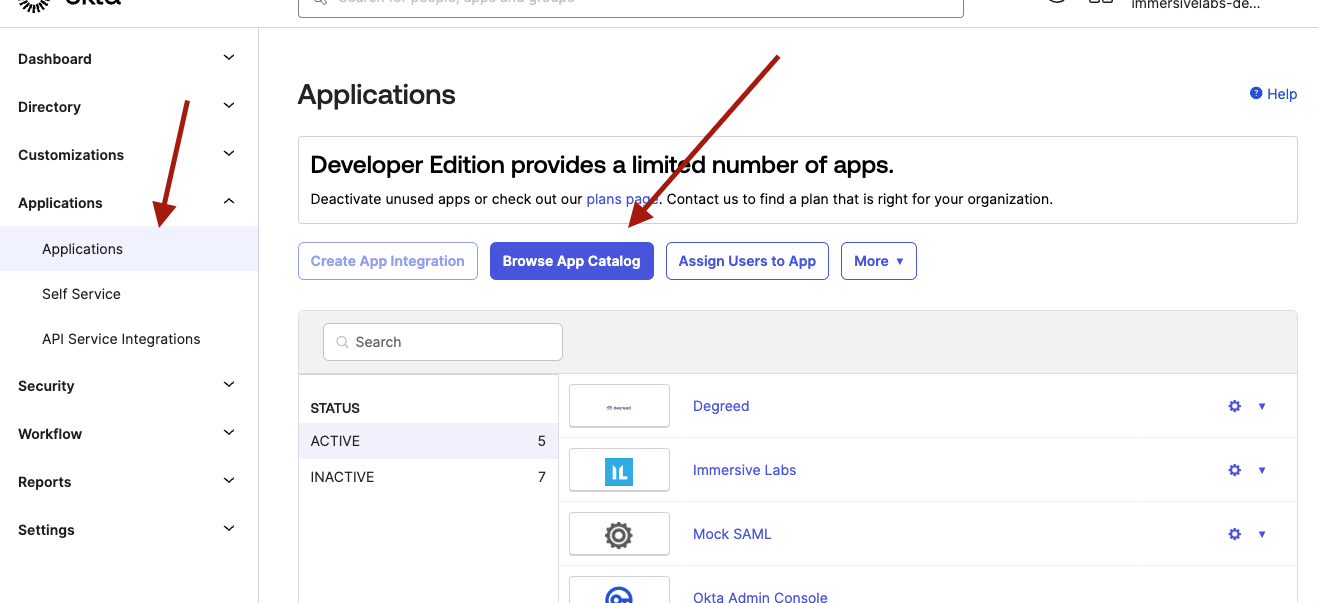The height and width of the screenshot is (603, 1318).
Task: Open the settings gear menu for Mock SAML
Action: click(1235, 534)
